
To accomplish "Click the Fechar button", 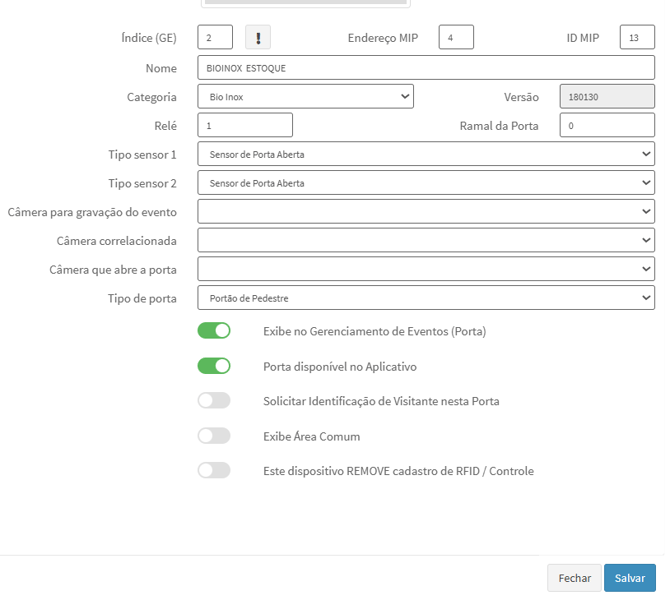I will 574,578.
